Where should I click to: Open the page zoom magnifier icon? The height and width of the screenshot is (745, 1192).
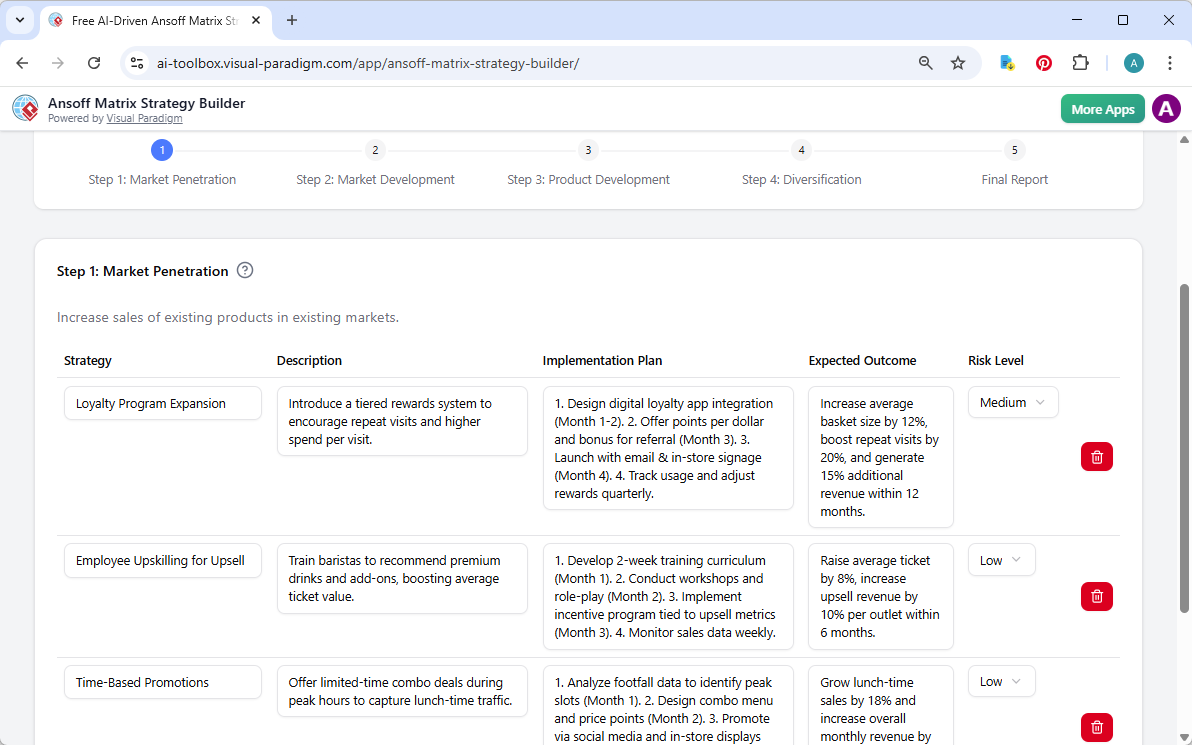(x=925, y=62)
